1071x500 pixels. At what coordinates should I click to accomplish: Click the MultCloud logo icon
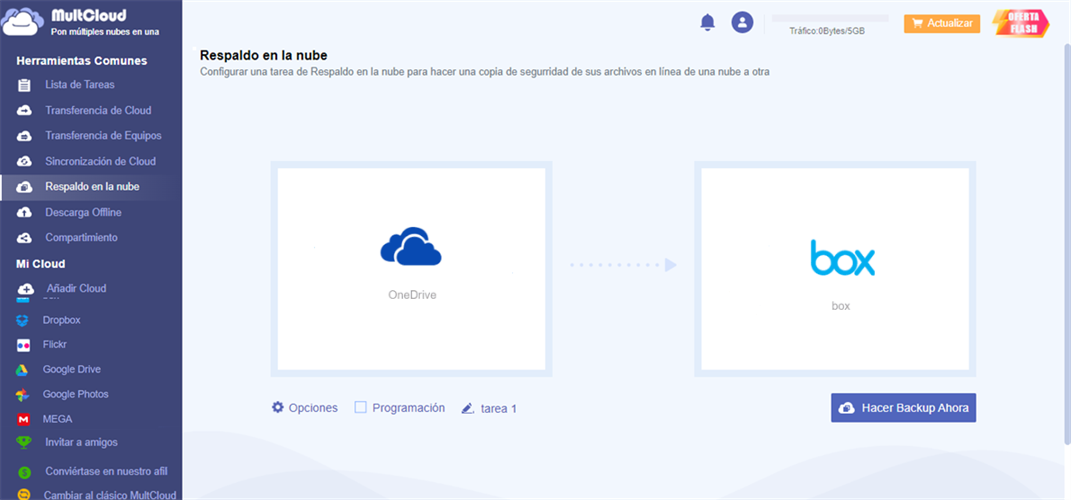[x=23, y=21]
